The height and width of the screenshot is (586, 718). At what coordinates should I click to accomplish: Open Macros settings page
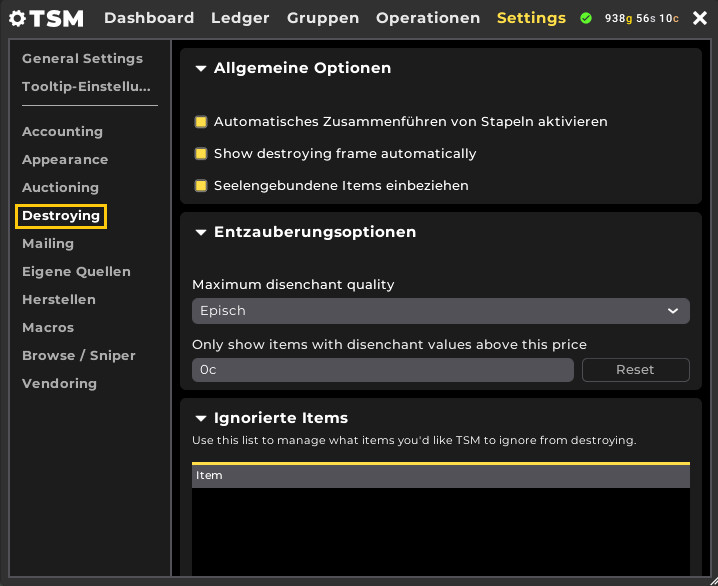pos(48,328)
